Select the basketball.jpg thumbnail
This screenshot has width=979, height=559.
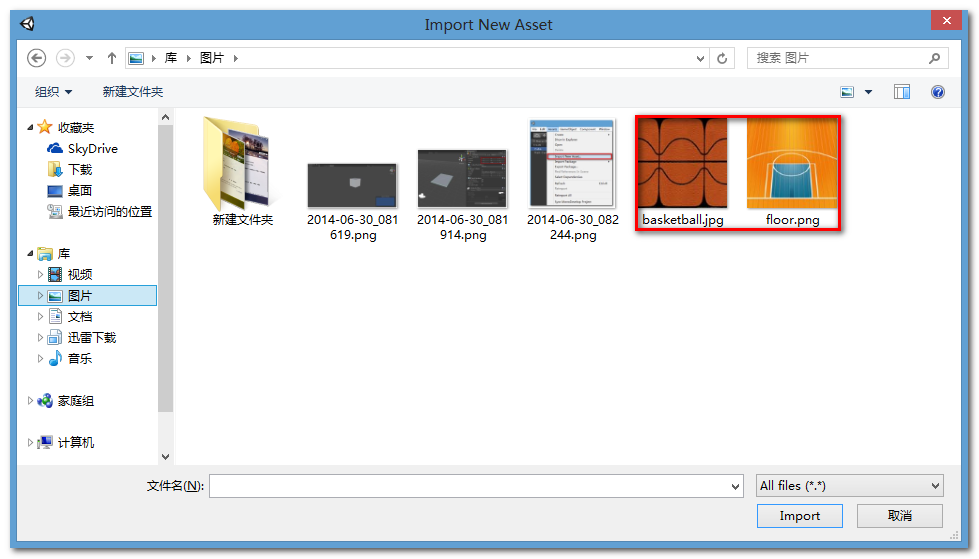(x=682, y=164)
